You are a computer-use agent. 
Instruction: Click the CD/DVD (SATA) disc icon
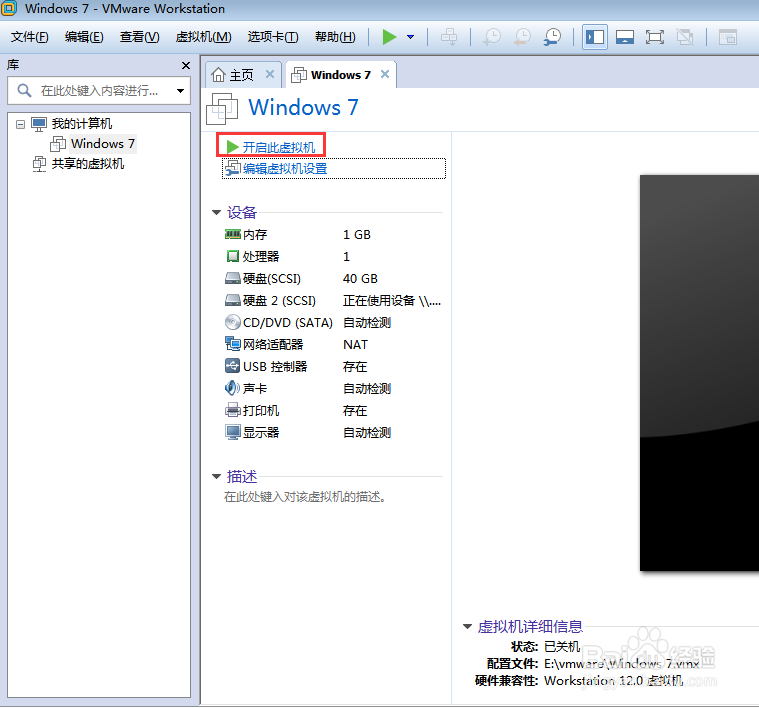tap(232, 322)
